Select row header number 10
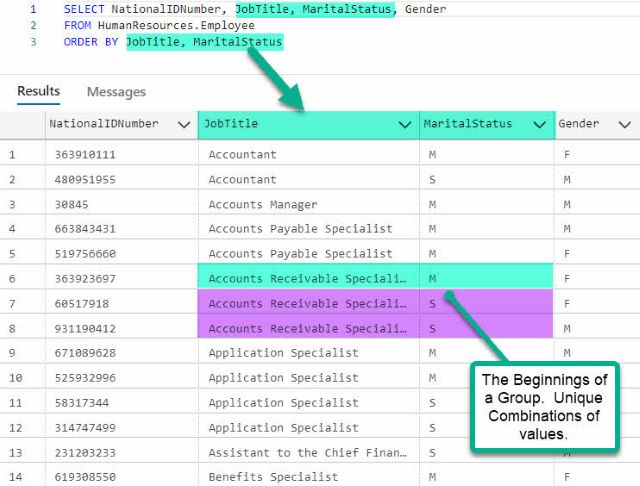 pyautogui.click(x=16, y=378)
